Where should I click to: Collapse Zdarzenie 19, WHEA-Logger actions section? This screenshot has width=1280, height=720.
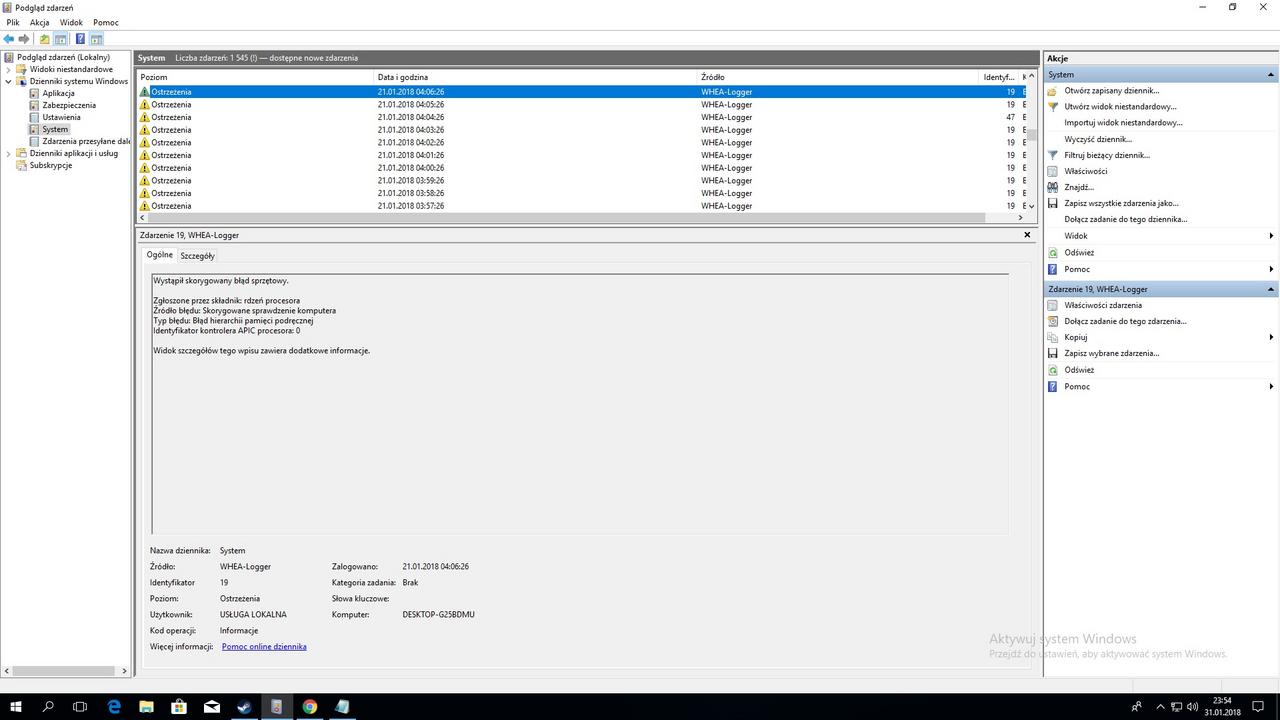[1271, 289]
